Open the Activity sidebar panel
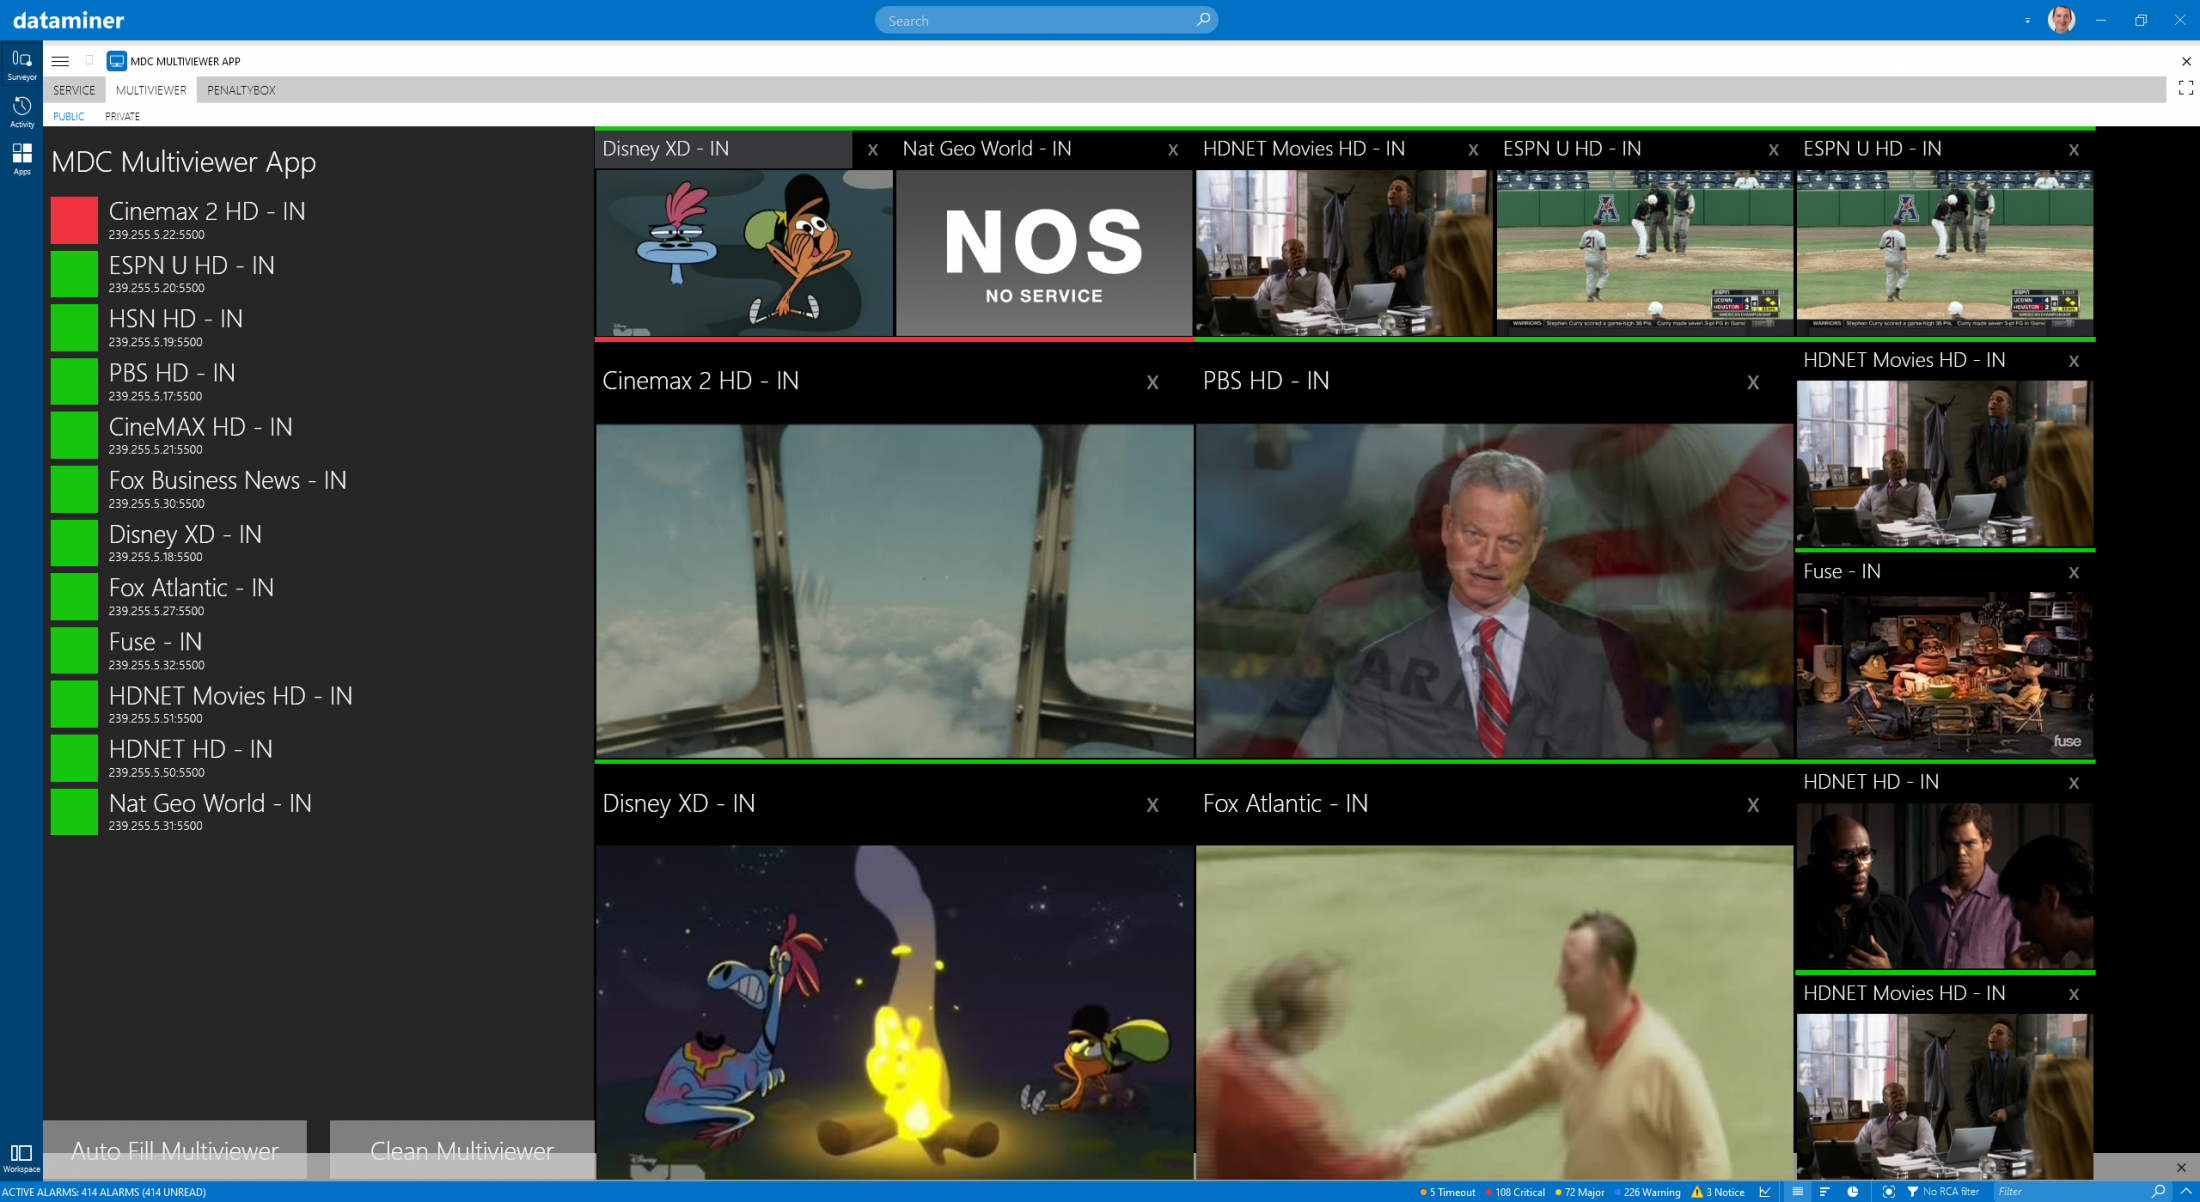The image size is (2200, 1202). [21, 112]
